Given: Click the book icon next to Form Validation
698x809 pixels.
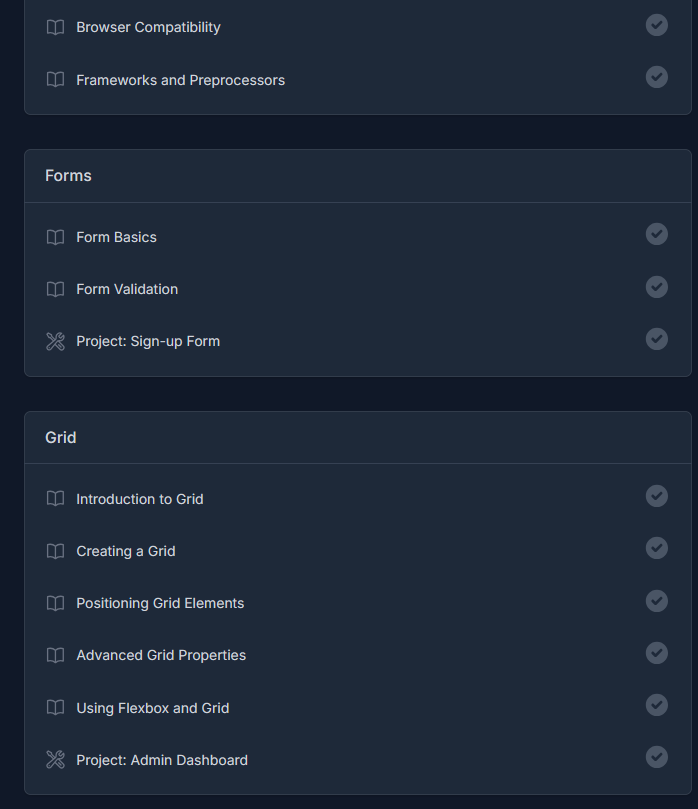Looking at the screenshot, I should coord(55,289).
